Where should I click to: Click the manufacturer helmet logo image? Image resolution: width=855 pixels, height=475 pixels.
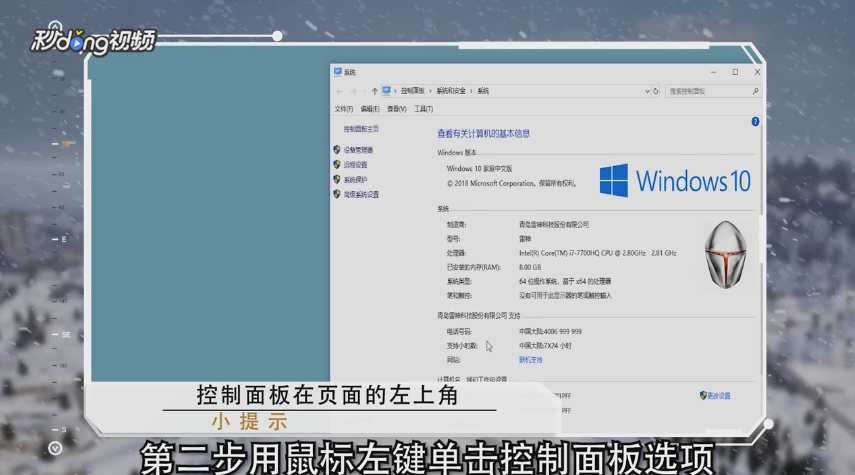pyautogui.click(x=725, y=255)
